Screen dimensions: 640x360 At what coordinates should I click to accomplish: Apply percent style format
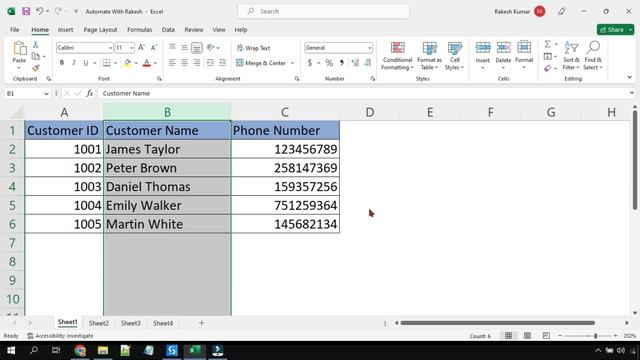point(329,63)
